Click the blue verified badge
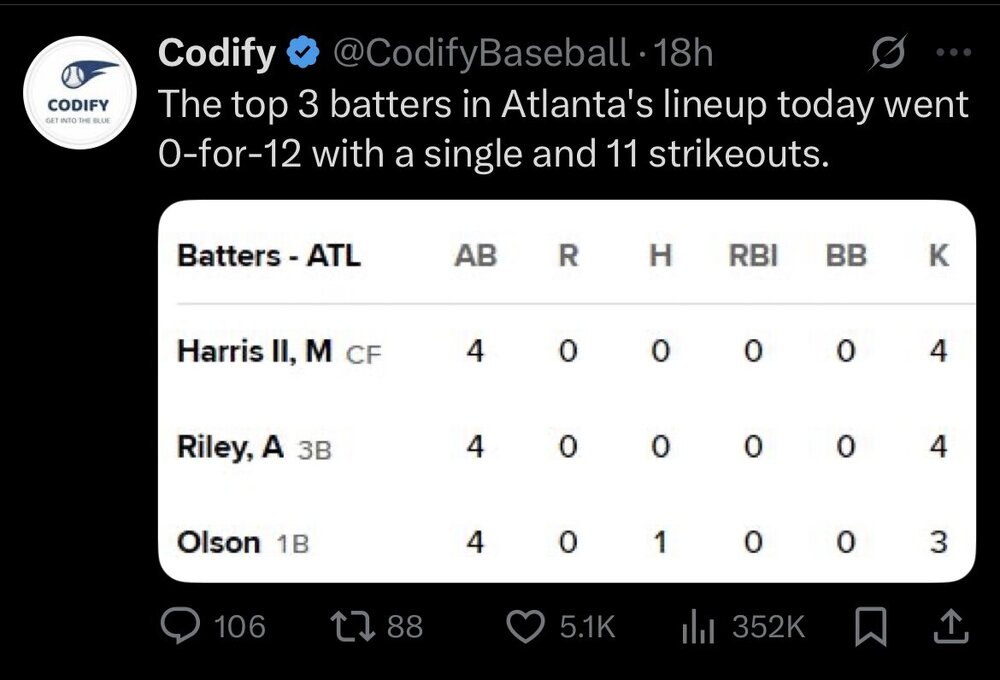Screen dimensions: 1000x680 click(301, 53)
